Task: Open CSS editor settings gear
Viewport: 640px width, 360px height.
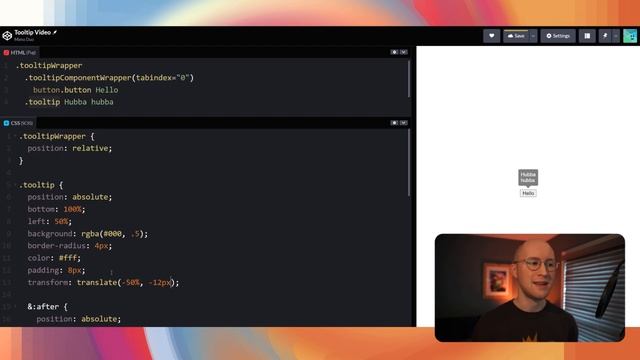Action: click(x=394, y=123)
